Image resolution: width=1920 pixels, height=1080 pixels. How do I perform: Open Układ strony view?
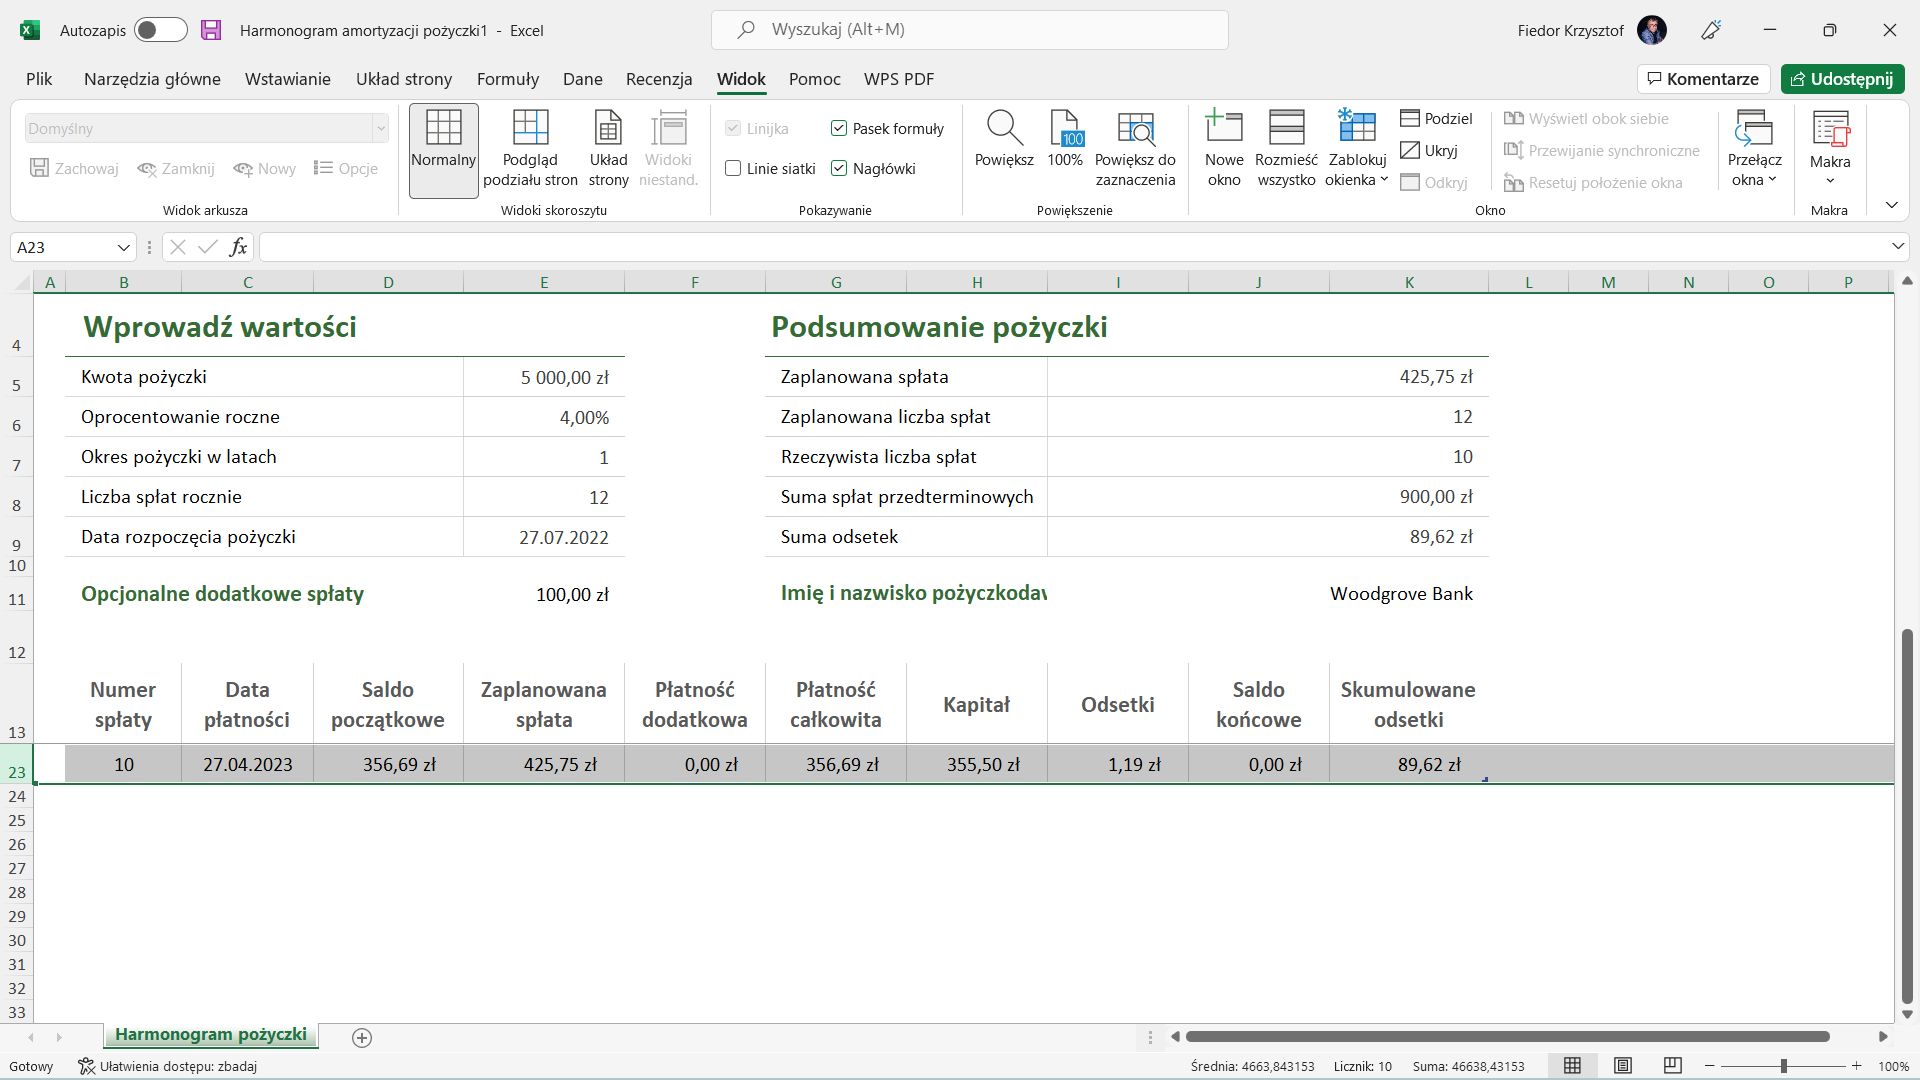[607, 148]
